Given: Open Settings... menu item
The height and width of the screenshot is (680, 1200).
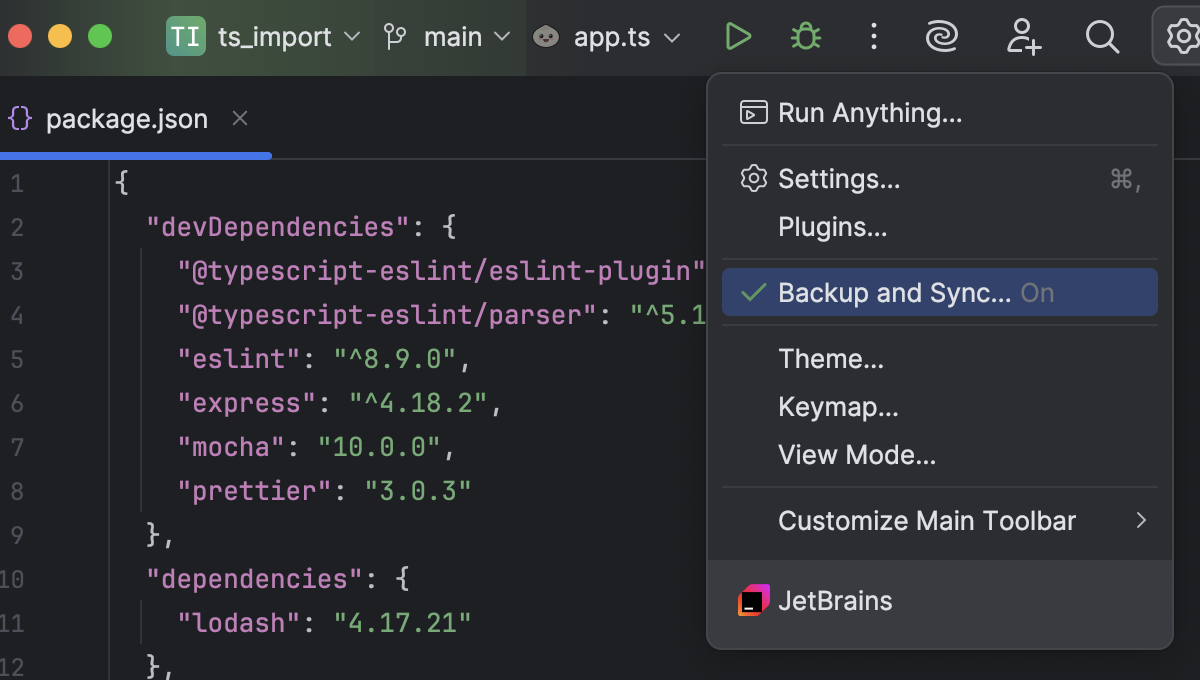Looking at the screenshot, I should pyautogui.click(x=940, y=179).
